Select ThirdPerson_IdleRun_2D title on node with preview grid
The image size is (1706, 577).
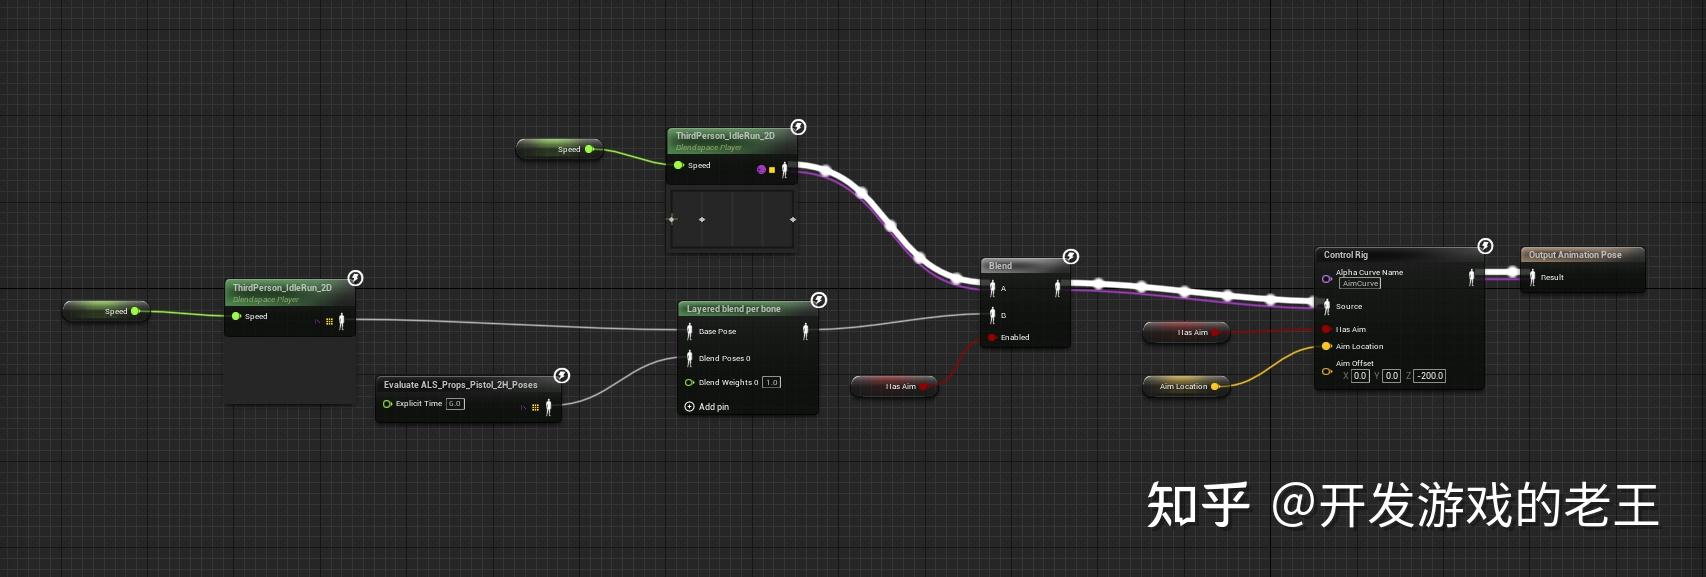(x=725, y=136)
